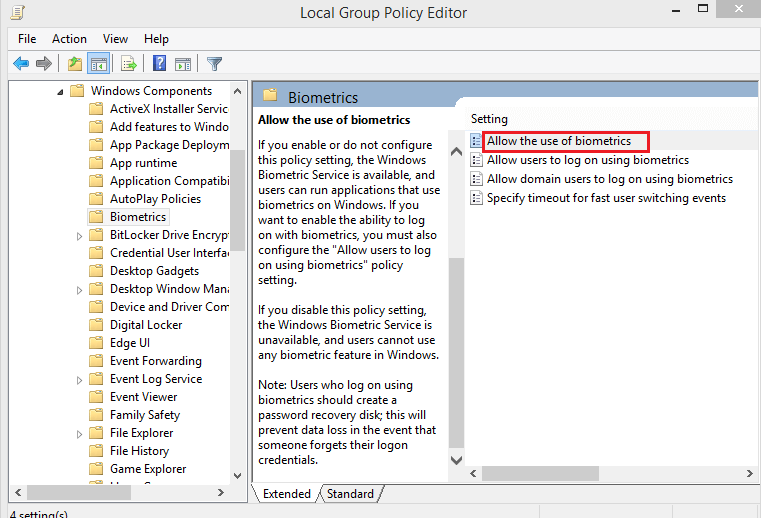Click the Digital Locker folder icon
Screen dimensions: 761x518
point(96,324)
